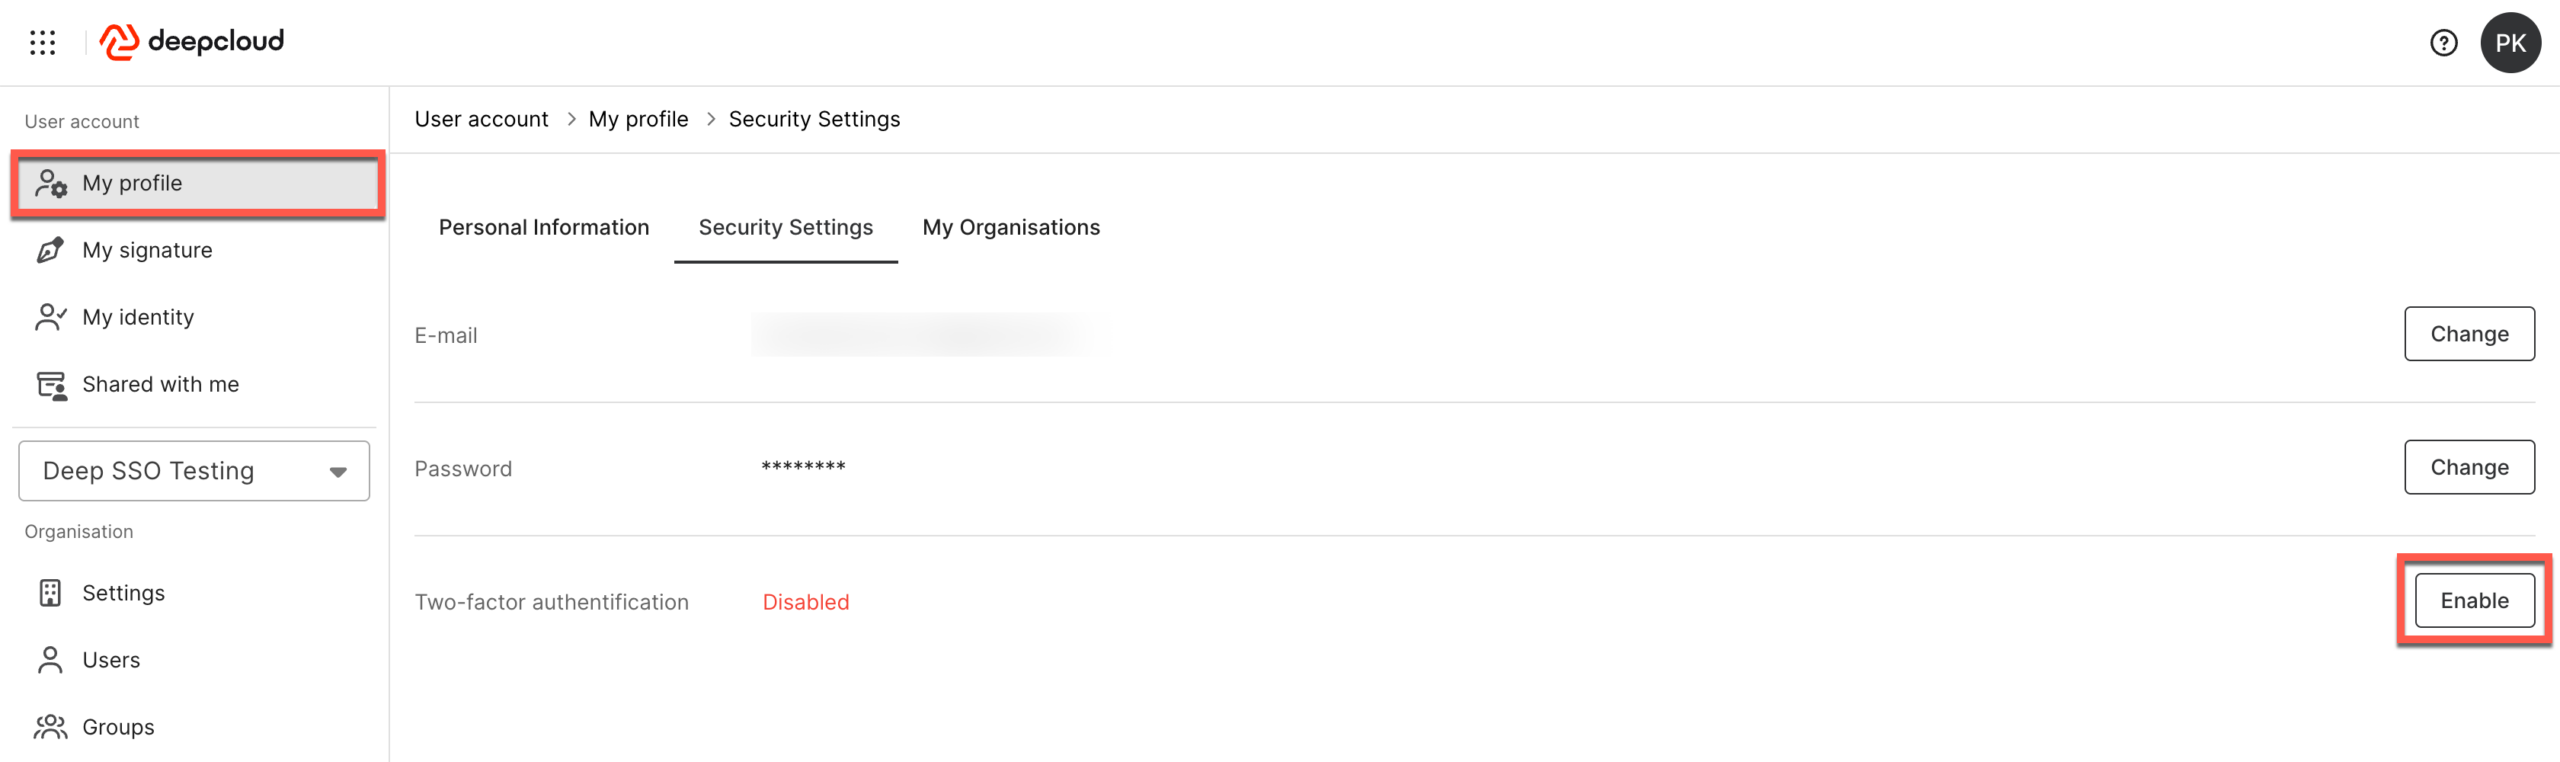Screen dimensions: 2560x762
Task: Click the My signature pen icon
Action: (x=50, y=250)
